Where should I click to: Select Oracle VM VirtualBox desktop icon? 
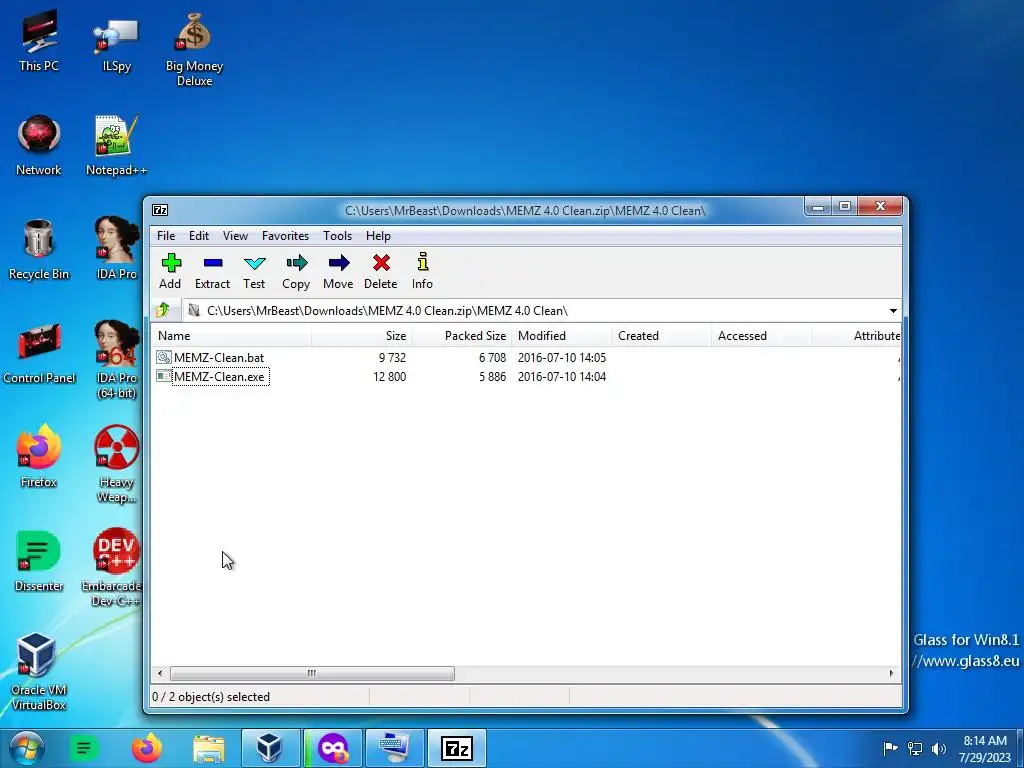point(39,672)
